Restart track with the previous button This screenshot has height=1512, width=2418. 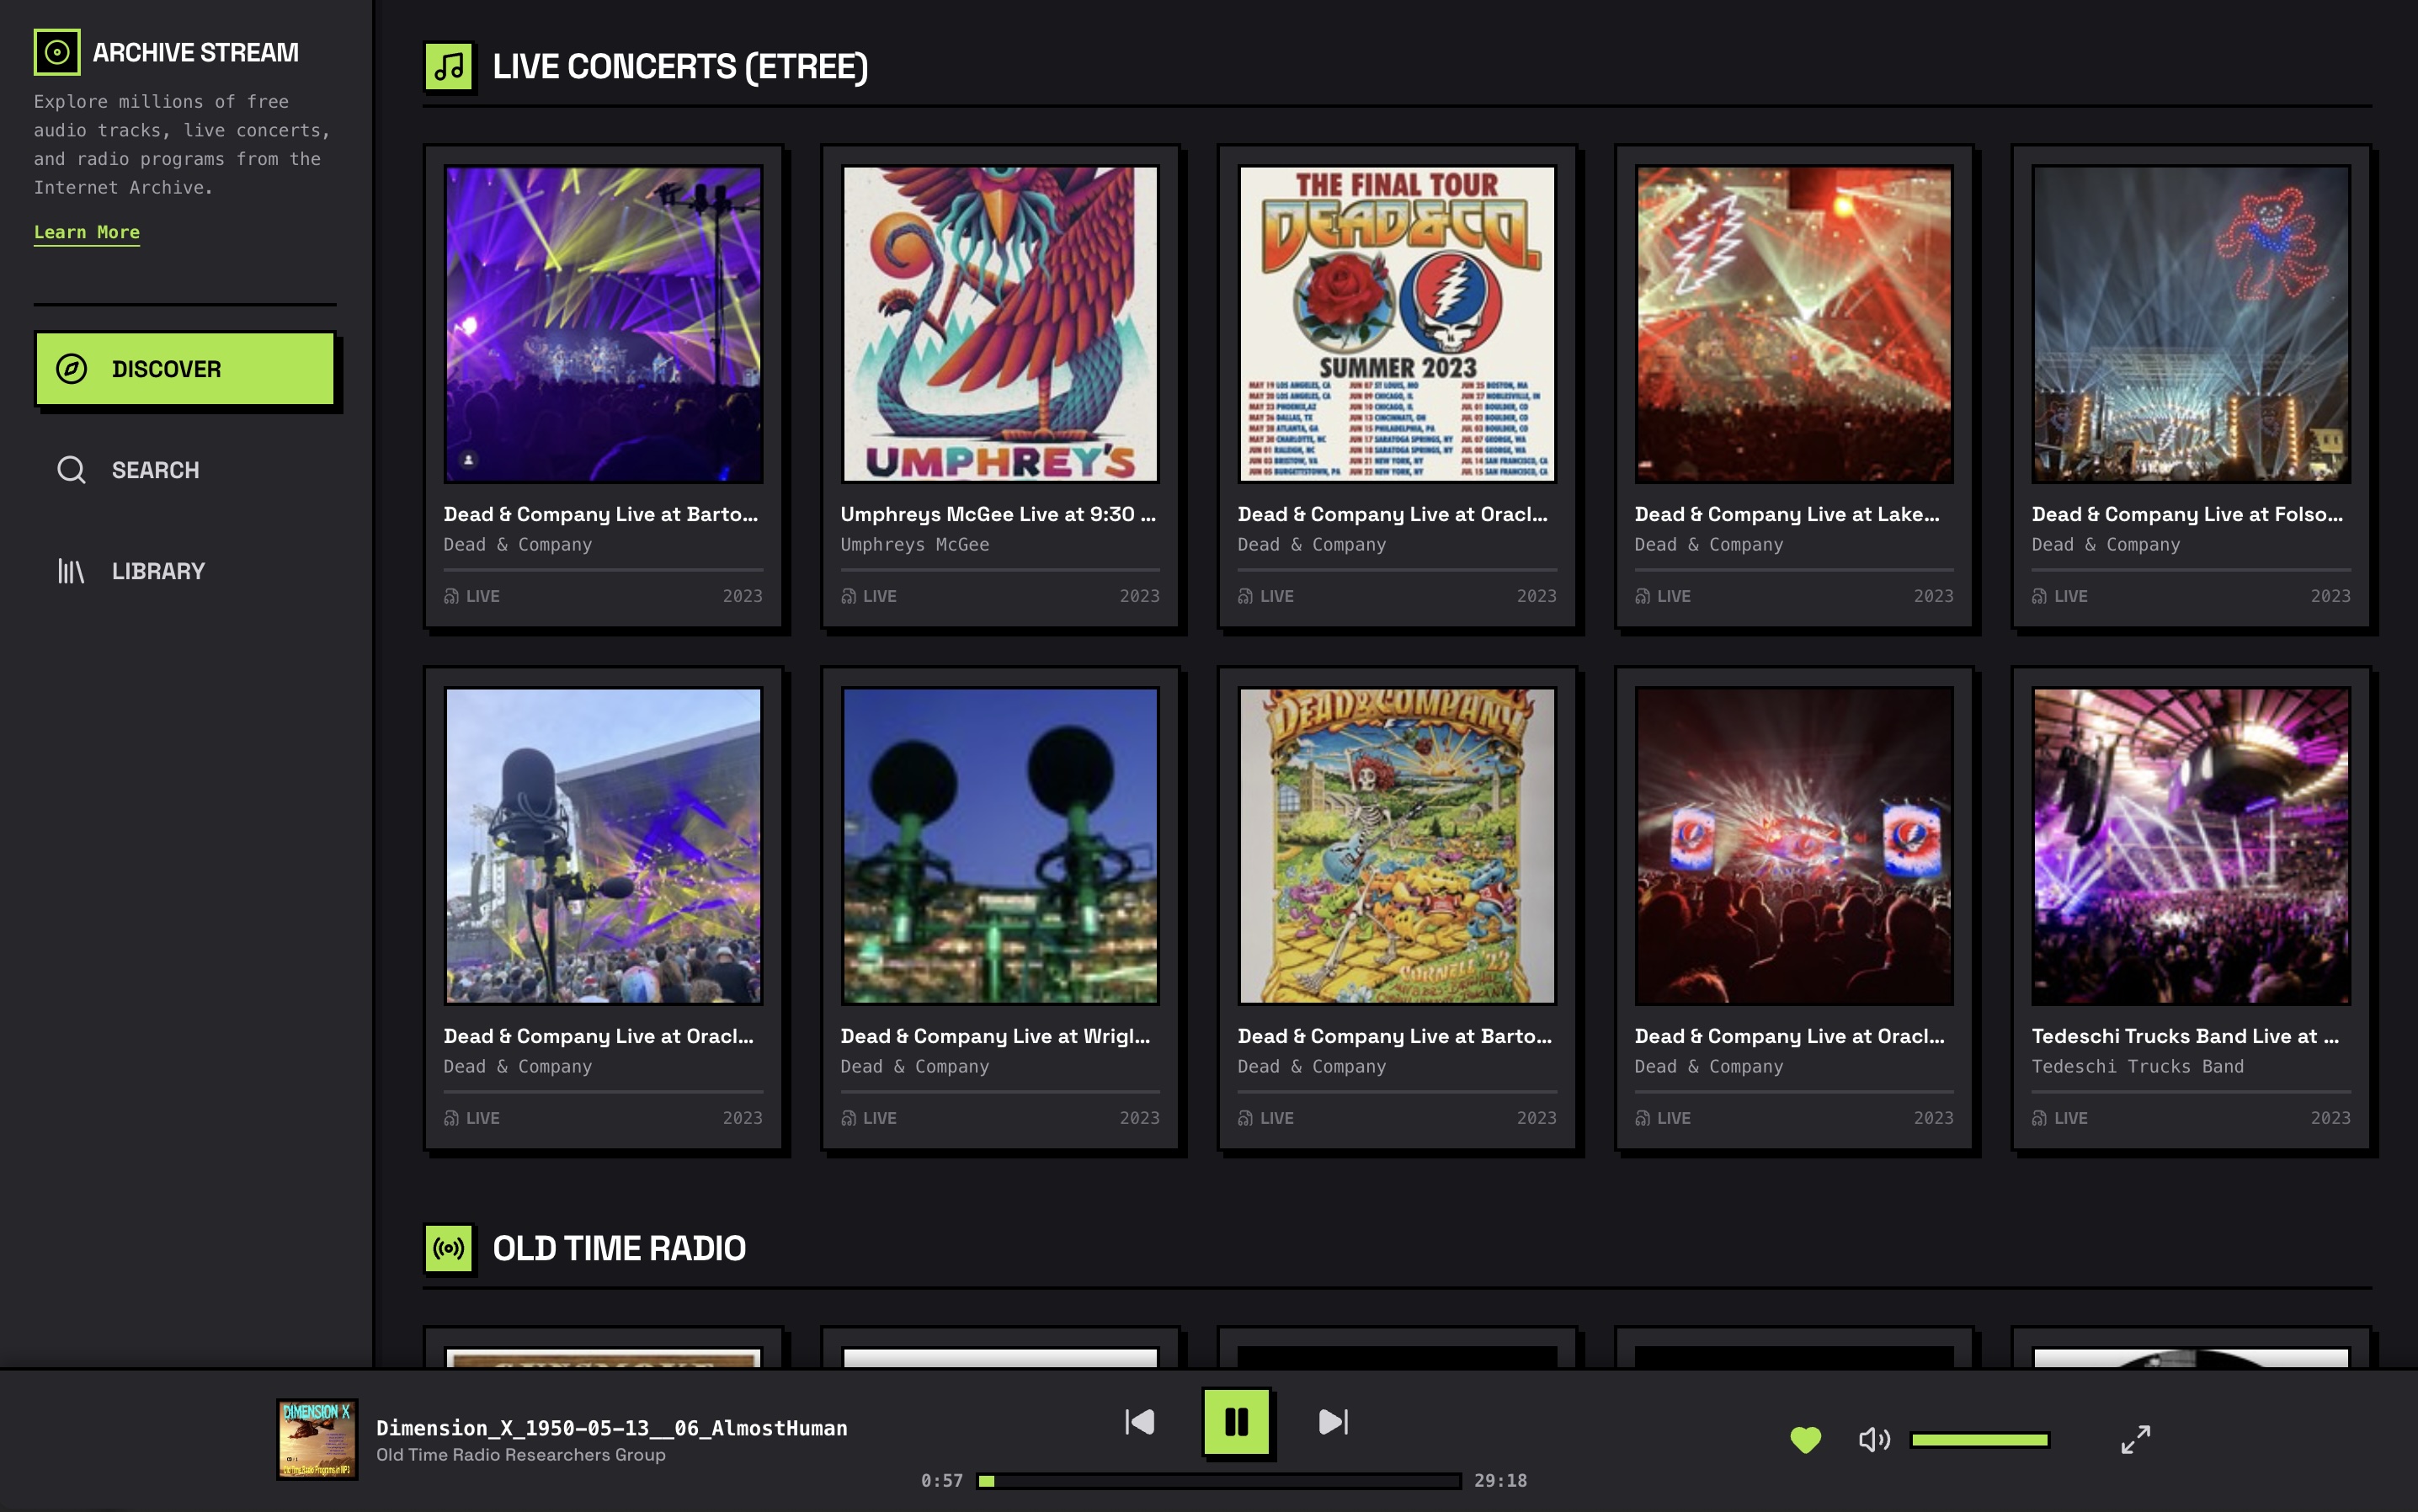click(1141, 1421)
